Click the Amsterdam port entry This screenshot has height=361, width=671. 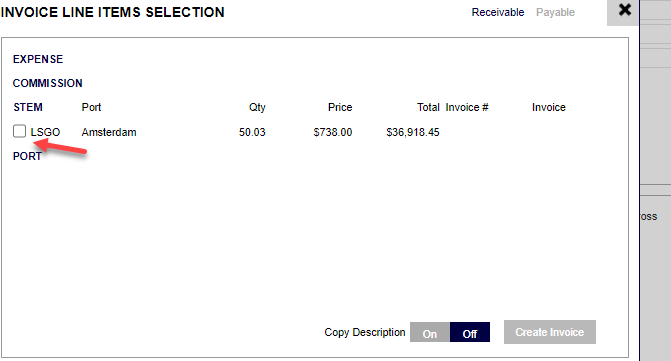(x=109, y=132)
